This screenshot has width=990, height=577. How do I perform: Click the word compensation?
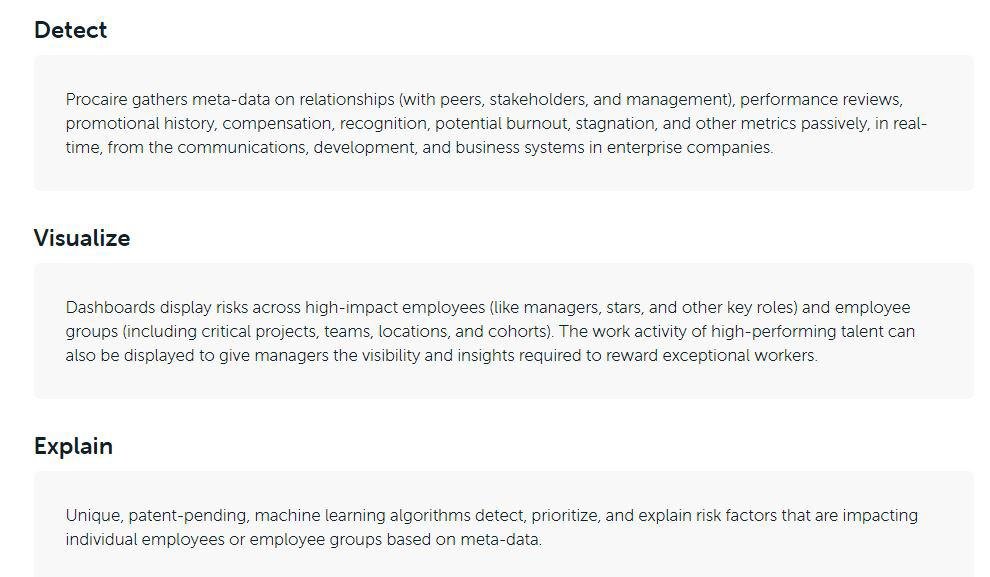(x=277, y=124)
